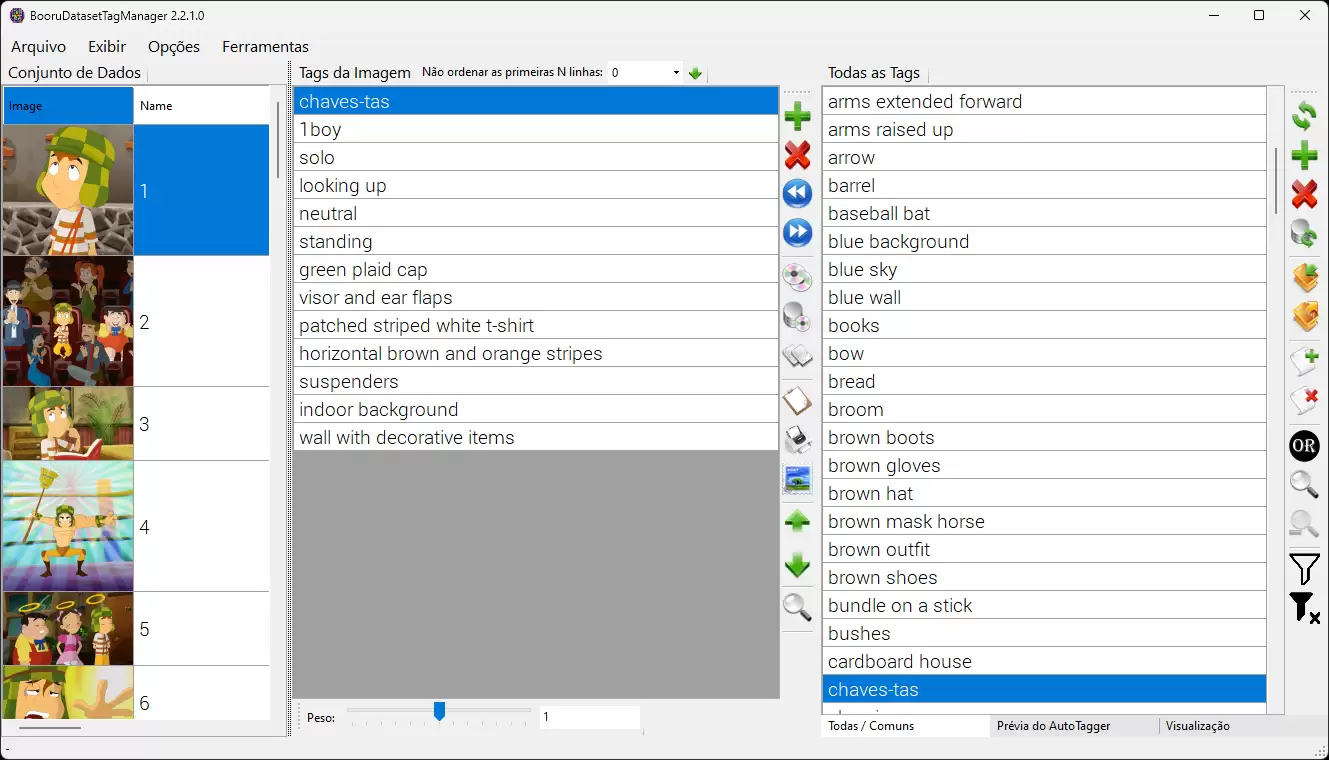Select the 'green plaid cap' image tag
Viewport: 1329px width, 760px height.
click(x=536, y=269)
